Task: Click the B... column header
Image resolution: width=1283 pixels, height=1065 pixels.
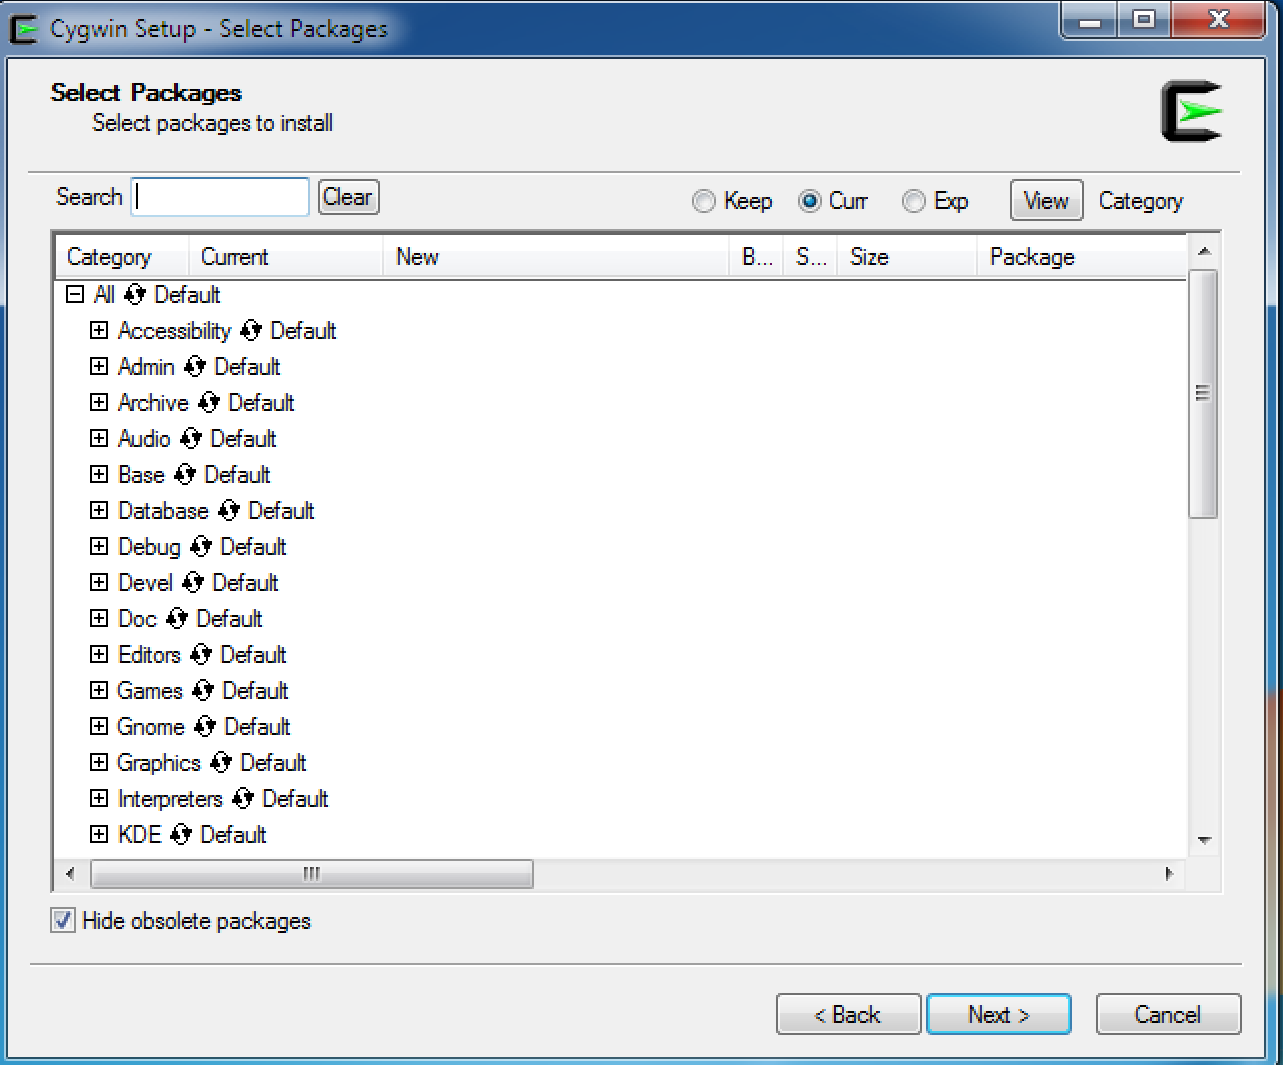Action: pos(756,257)
